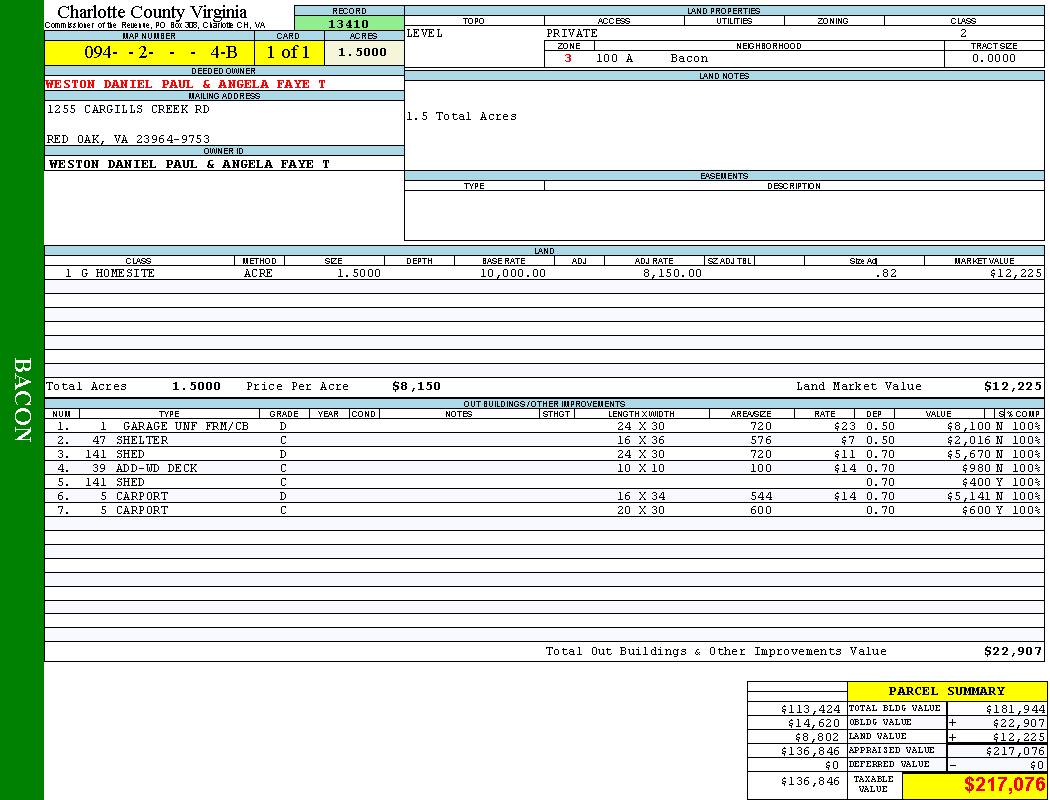Click the land notes text 1.5 Total Acres
1050x800 pixels.
pos(461,117)
